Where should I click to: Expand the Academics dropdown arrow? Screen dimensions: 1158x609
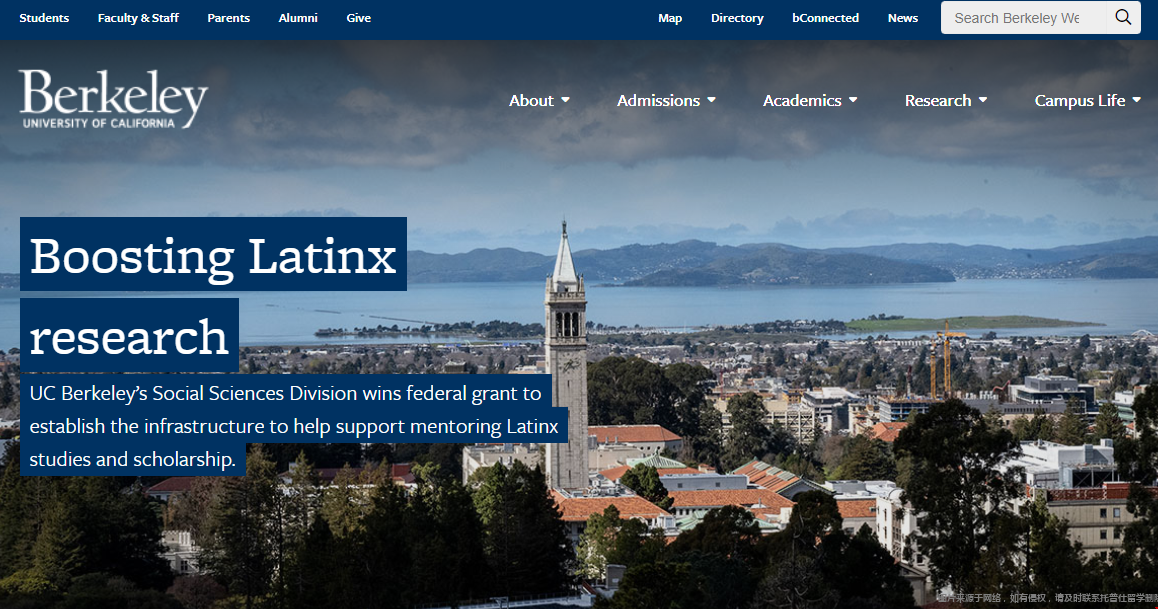853,100
